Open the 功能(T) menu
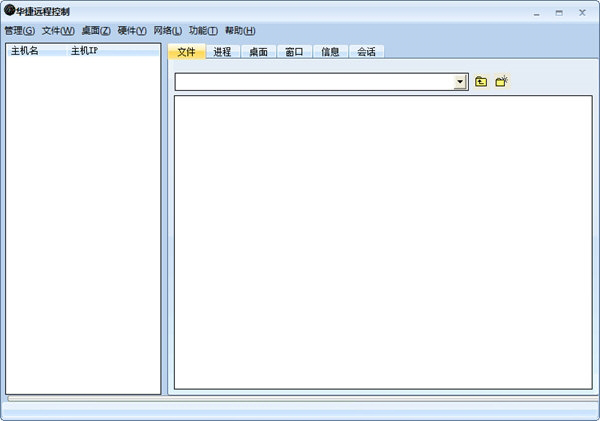600x421 pixels. point(203,31)
